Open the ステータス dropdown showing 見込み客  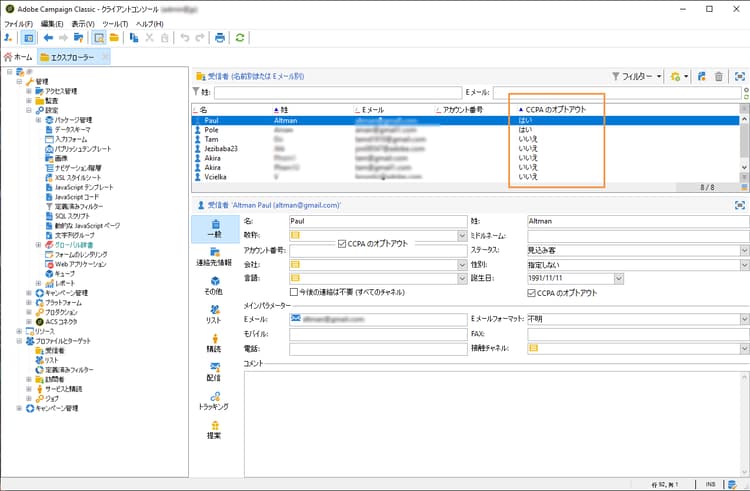pos(745,250)
